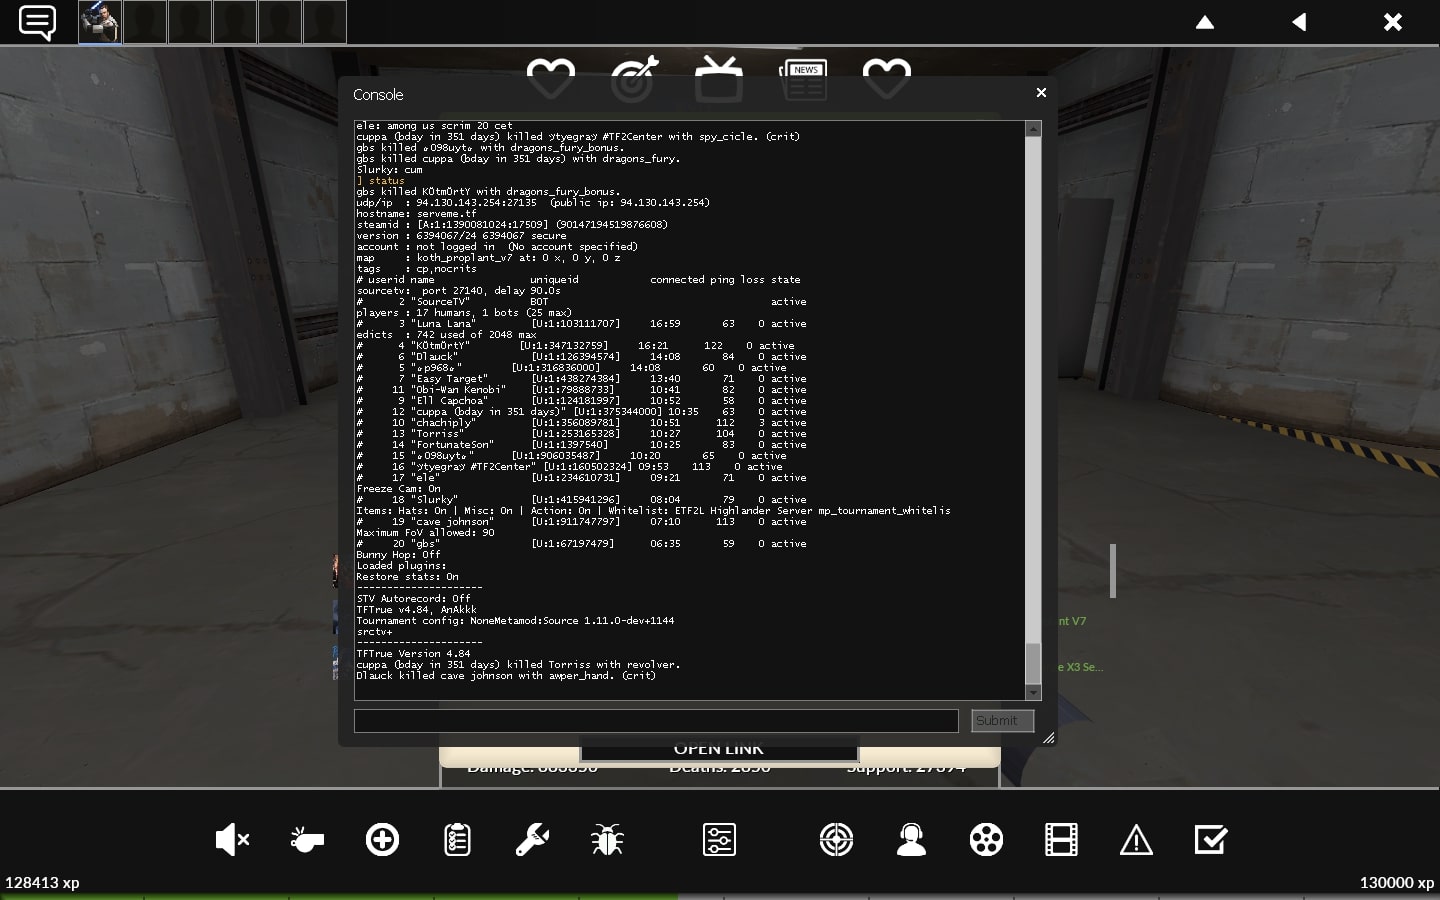Image resolution: width=1440 pixels, height=900 pixels.
Task: Select the first player avatar slot
Action: (100, 22)
